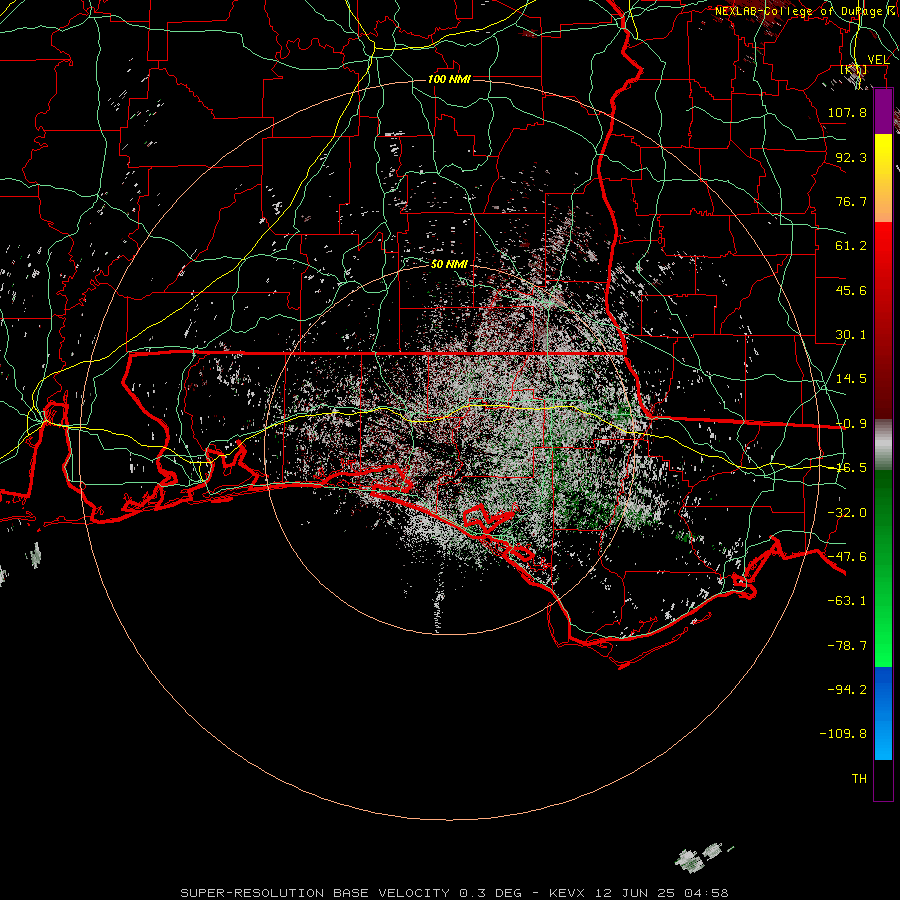Click the 92.3 legend value
Viewport: 900px width, 900px height.
pos(851,157)
